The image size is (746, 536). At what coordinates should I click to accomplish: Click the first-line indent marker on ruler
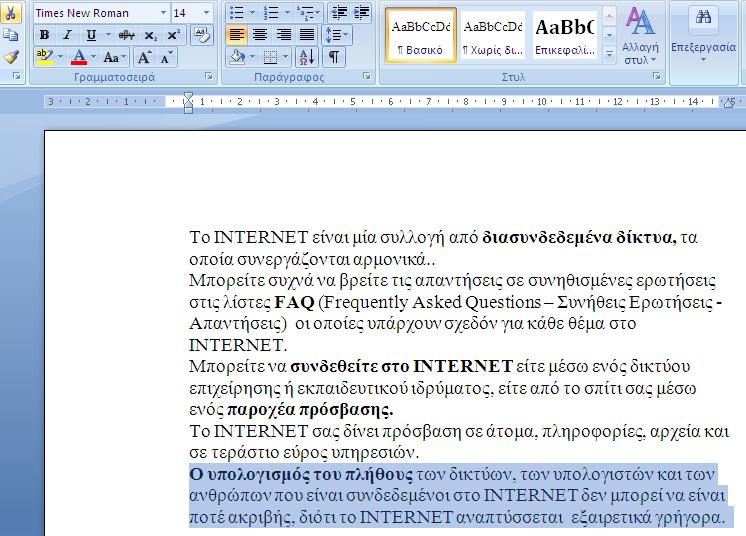(x=188, y=97)
